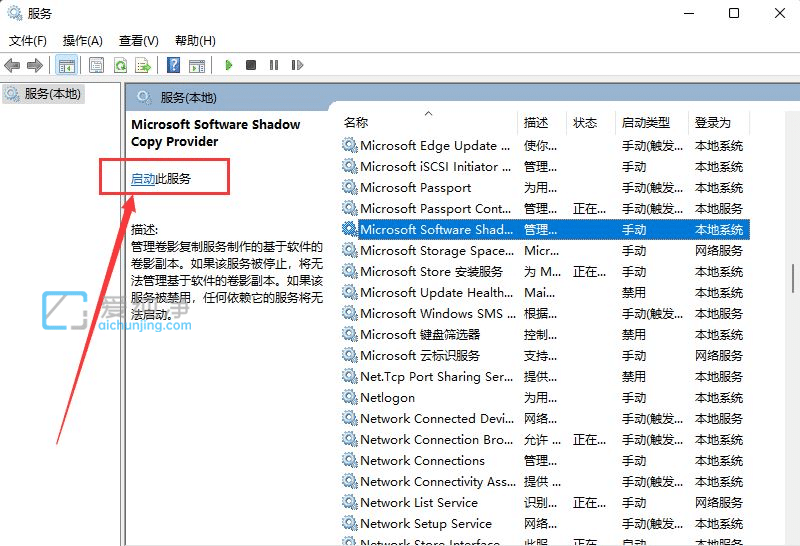Sort by the 状态 column header
This screenshot has height=546, width=800.
(585, 122)
